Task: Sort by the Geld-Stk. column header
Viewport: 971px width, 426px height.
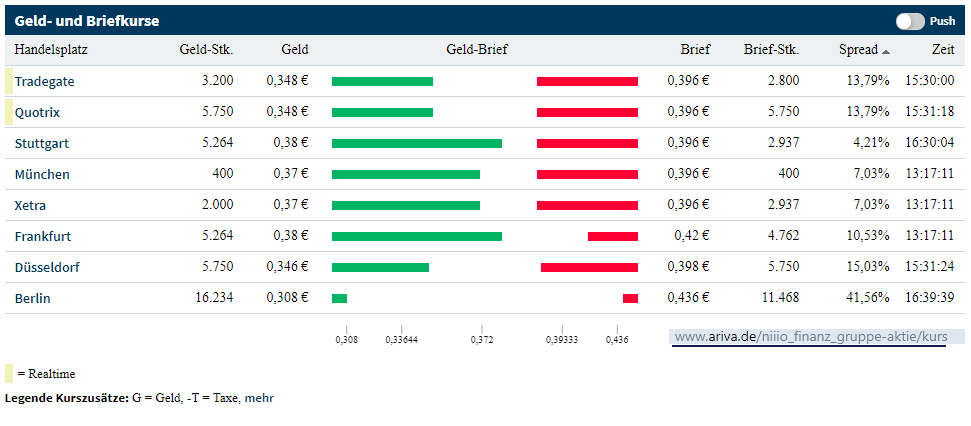Action: coord(206,49)
